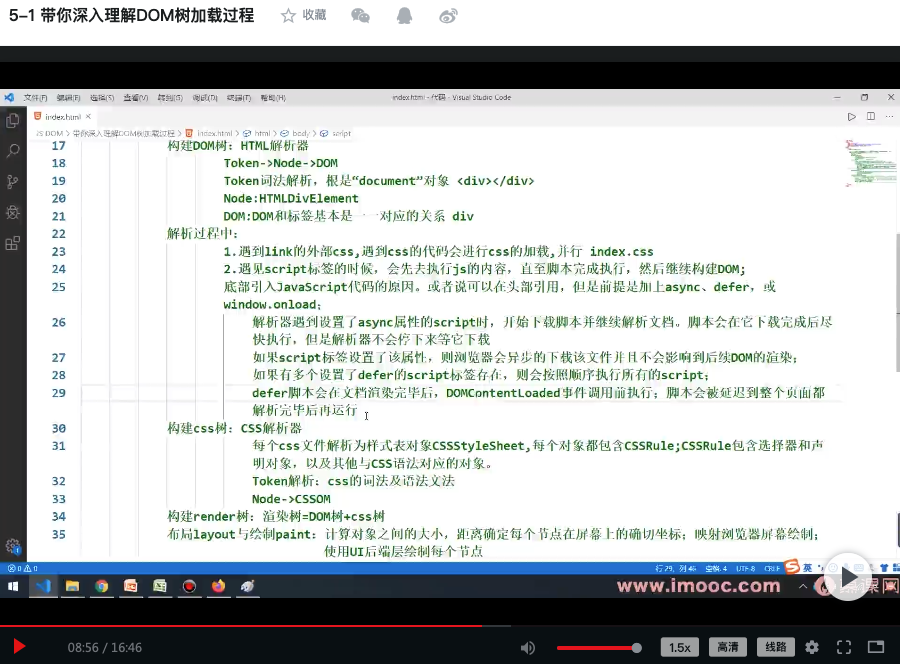900x664 pixels.
Task: Open the 高清 quality dropdown
Action: pos(727,647)
